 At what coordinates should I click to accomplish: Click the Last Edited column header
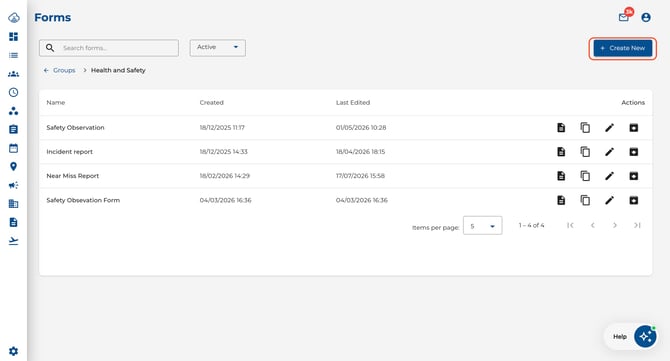point(353,103)
